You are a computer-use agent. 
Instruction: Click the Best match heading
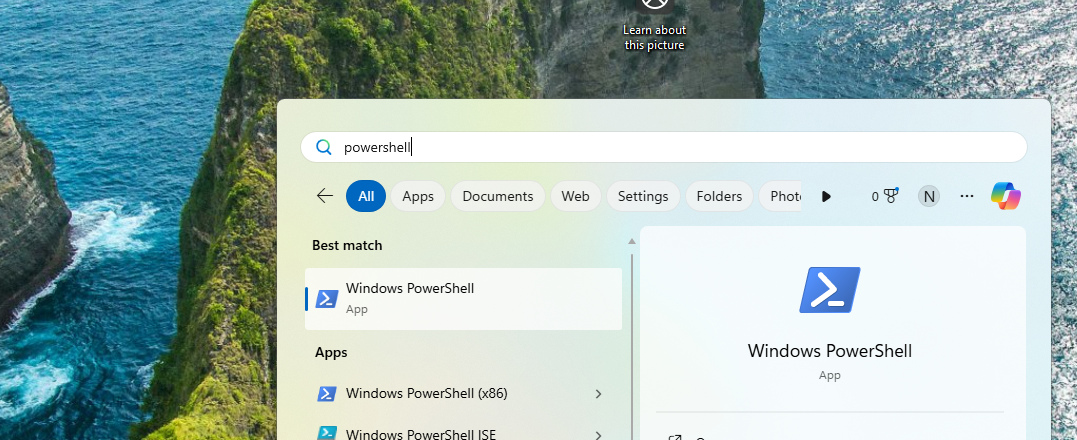[x=347, y=245]
